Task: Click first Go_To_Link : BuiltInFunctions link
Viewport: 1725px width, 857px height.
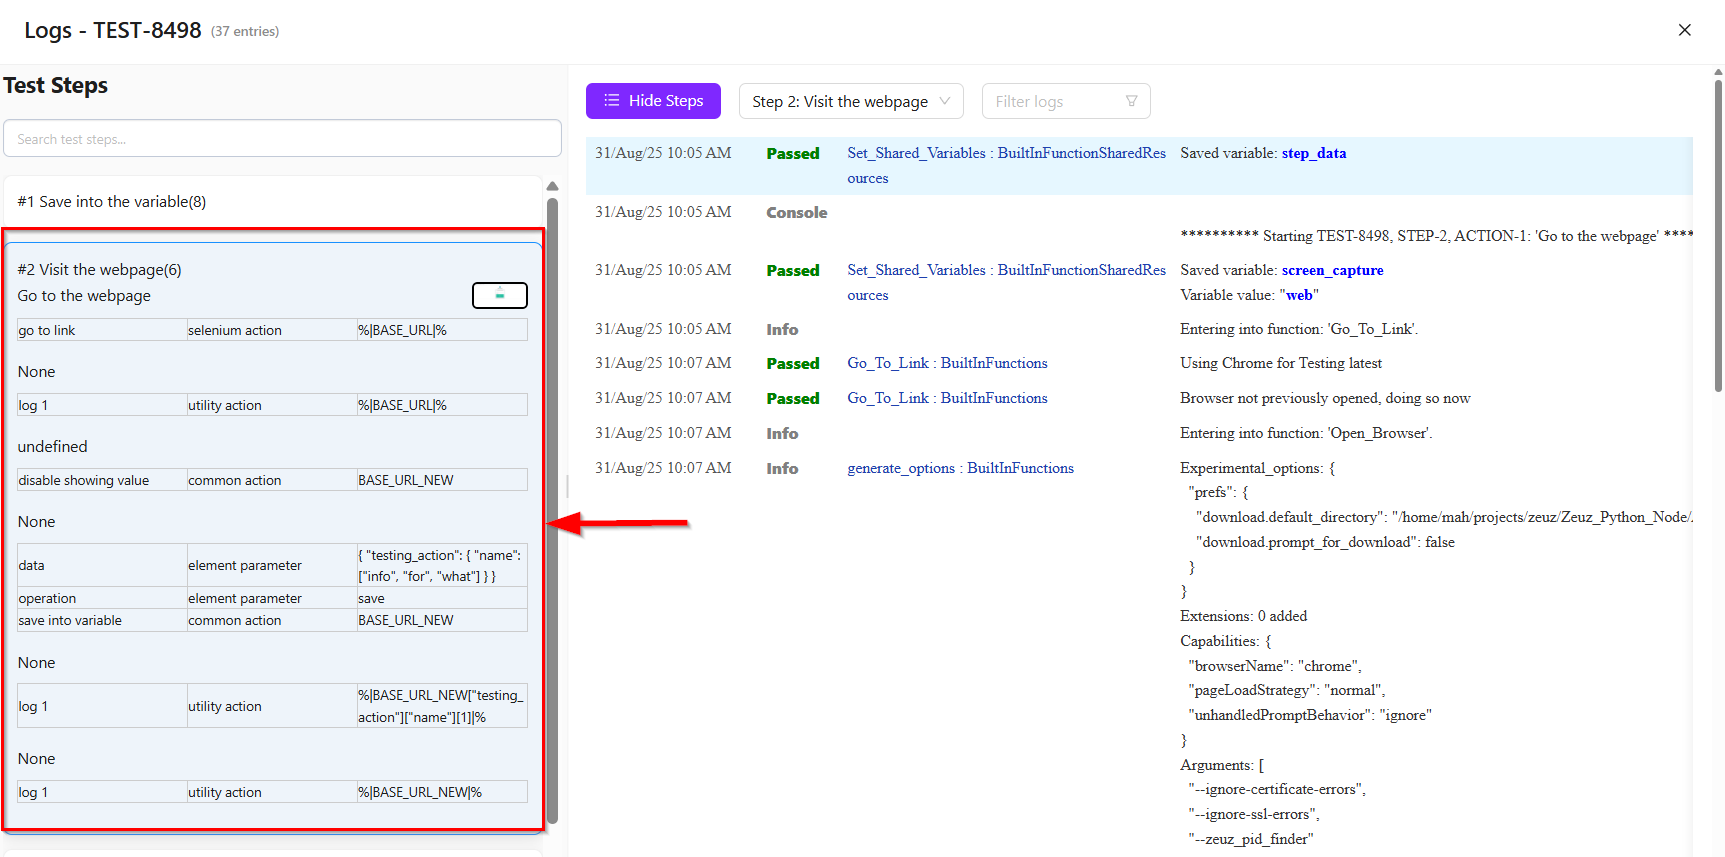Action: 947,363
